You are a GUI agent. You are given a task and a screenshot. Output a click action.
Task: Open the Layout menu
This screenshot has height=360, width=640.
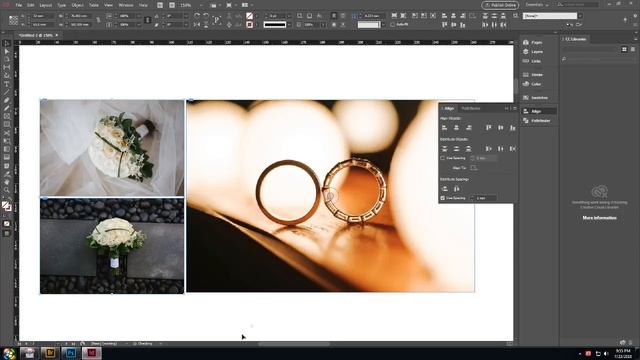[46, 5]
